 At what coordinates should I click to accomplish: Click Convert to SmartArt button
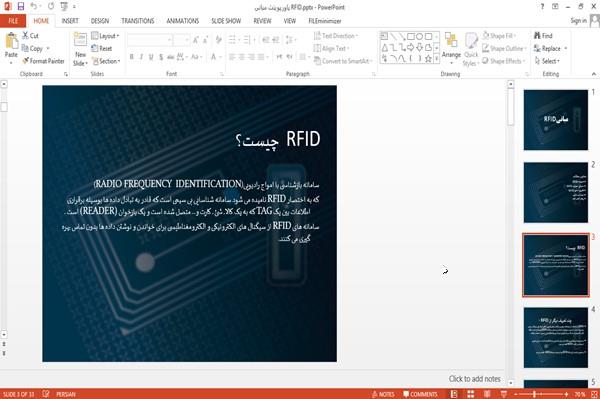click(x=342, y=61)
